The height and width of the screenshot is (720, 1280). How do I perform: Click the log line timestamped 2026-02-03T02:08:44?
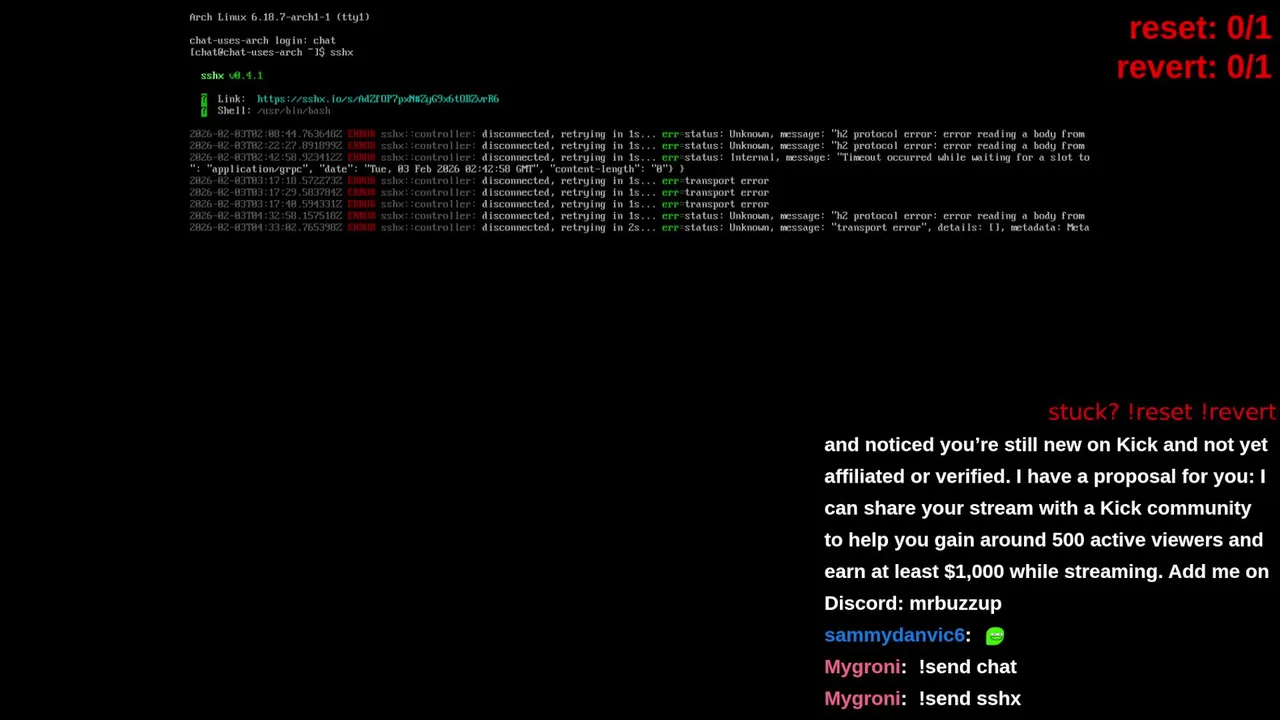coord(637,134)
